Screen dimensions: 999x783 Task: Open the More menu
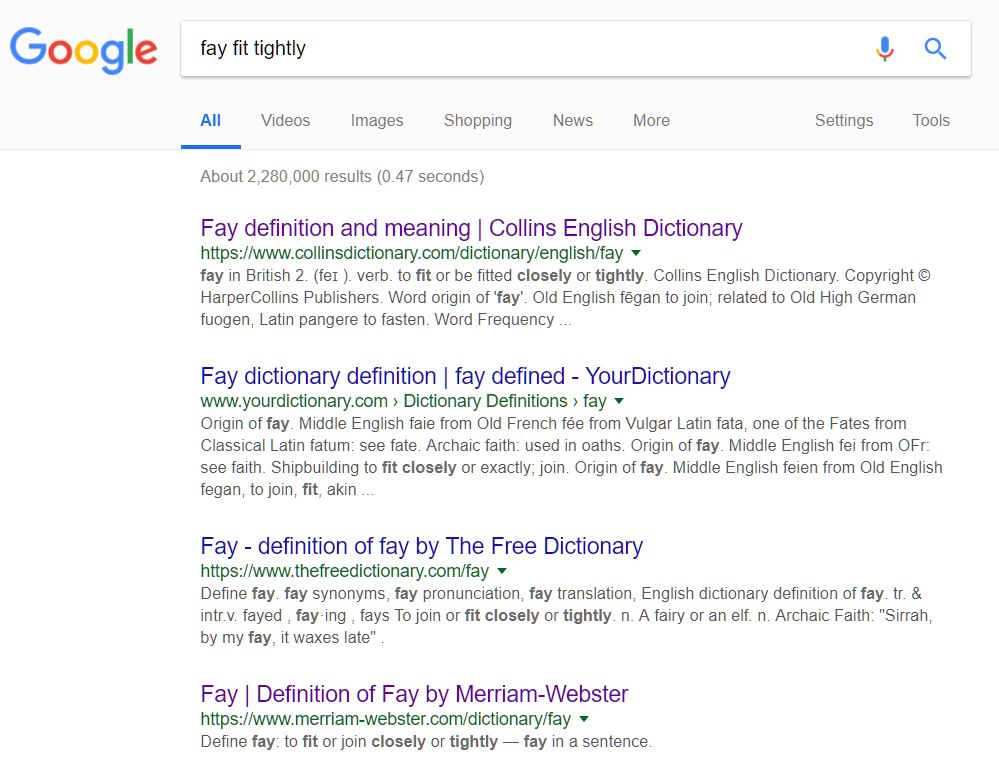pos(651,120)
